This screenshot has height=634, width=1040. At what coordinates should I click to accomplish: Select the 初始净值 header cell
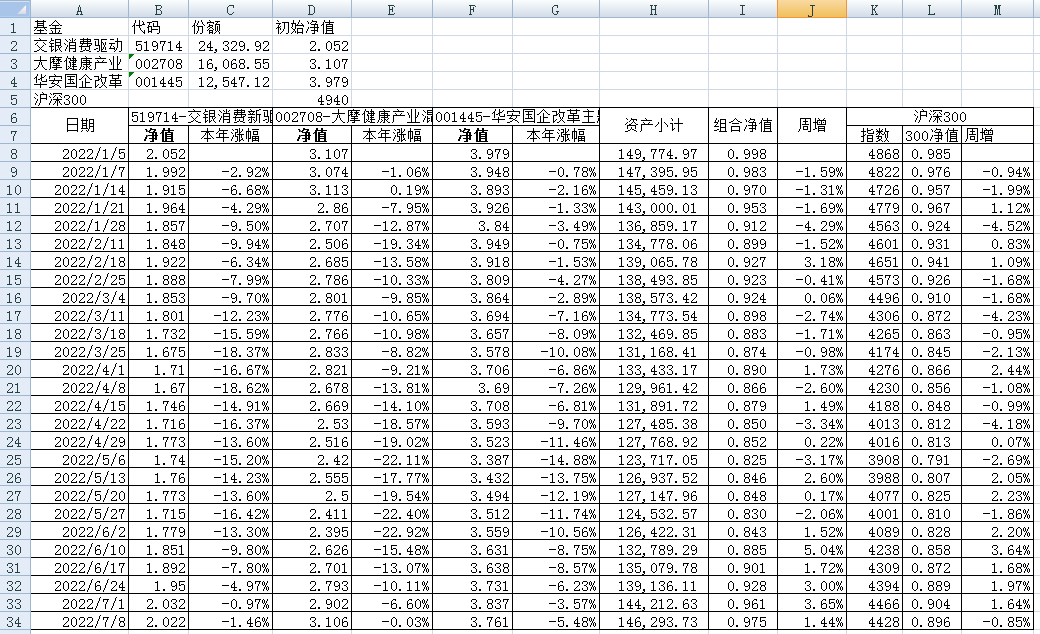point(312,27)
